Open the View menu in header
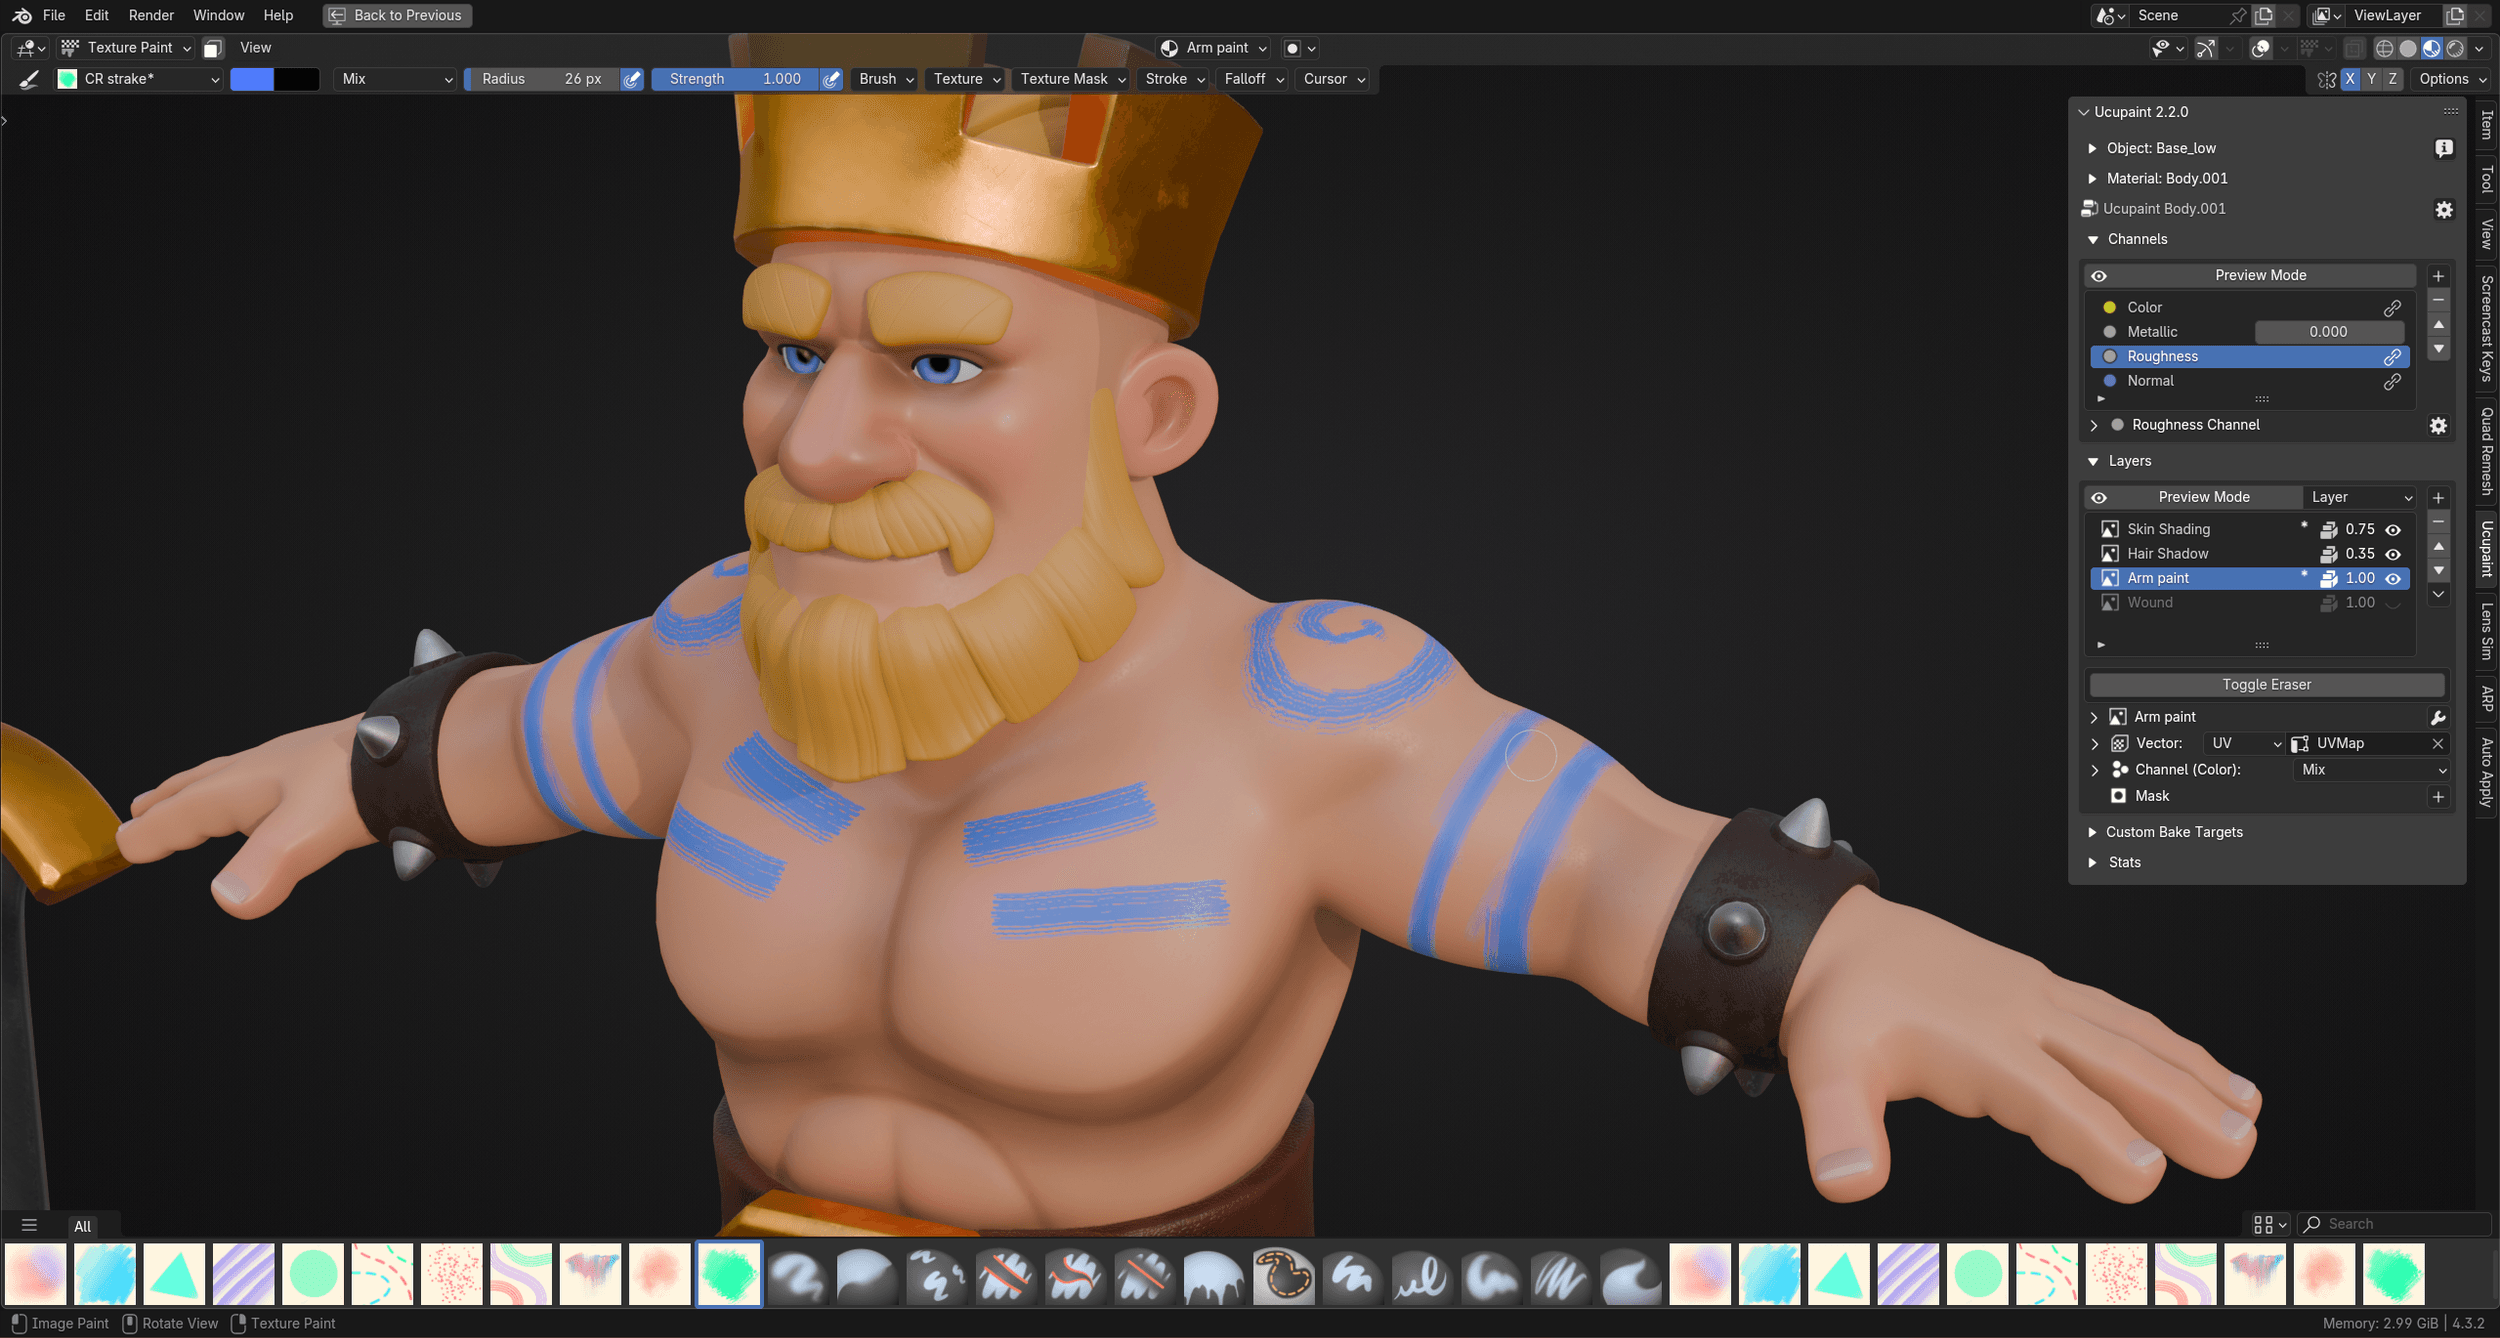Image resolution: width=2500 pixels, height=1338 pixels. (255, 48)
